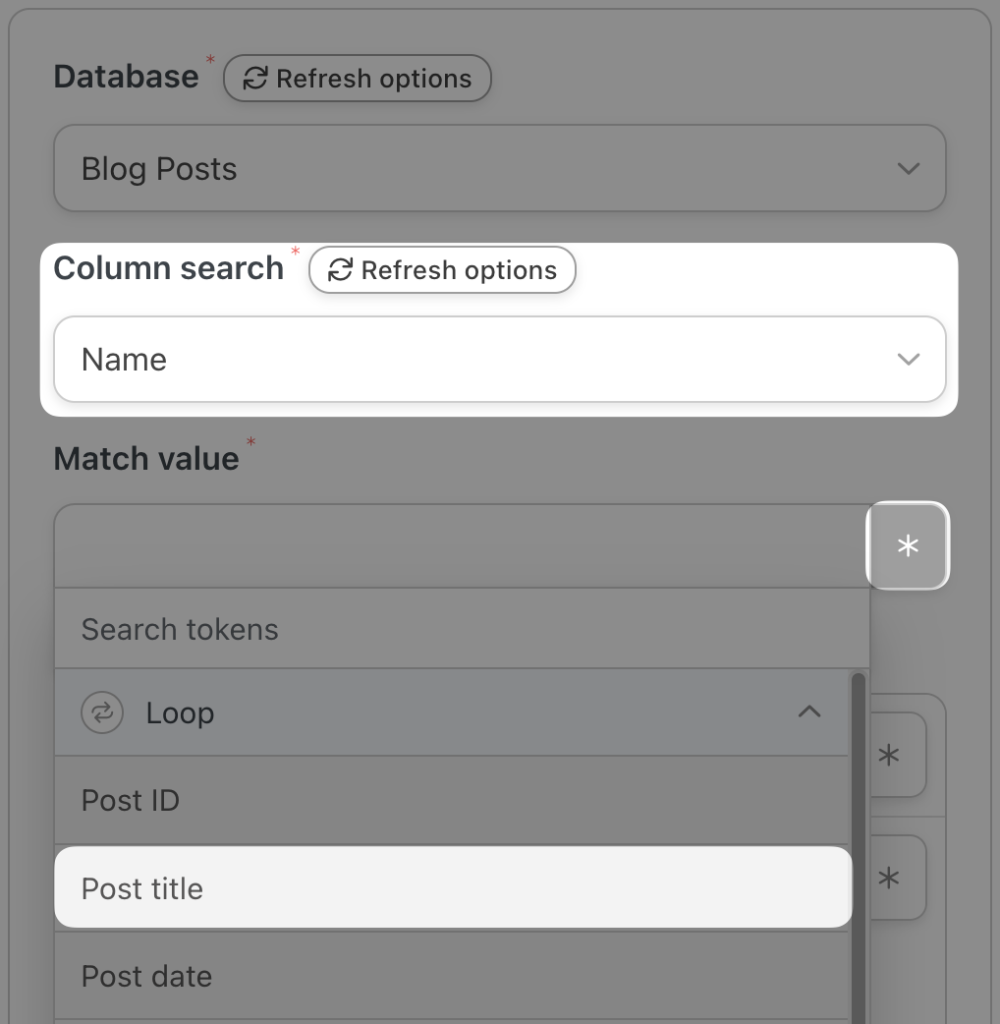Image resolution: width=1000 pixels, height=1024 pixels.
Task: Click the empty Match value input field
Action: pyautogui.click(x=450, y=546)
